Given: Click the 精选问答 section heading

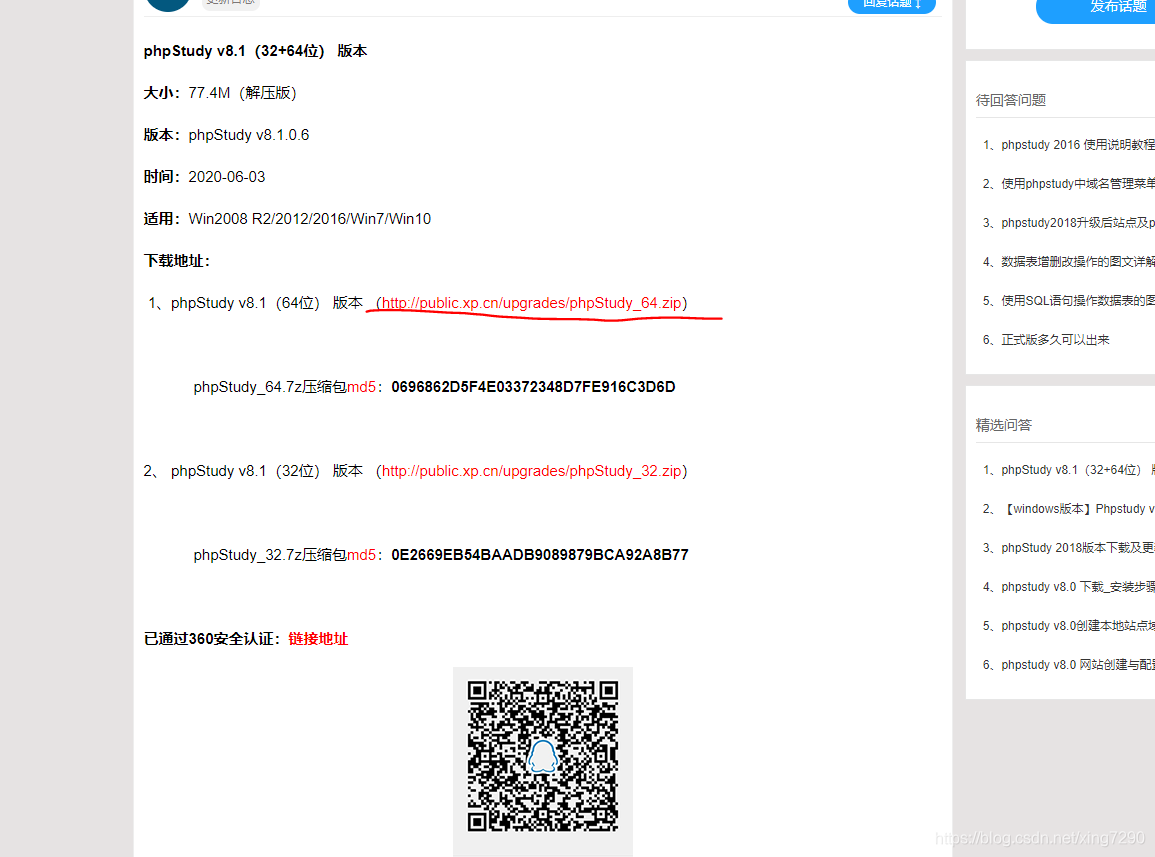Looking at the screenshot, I should [x=1004, y=425].
